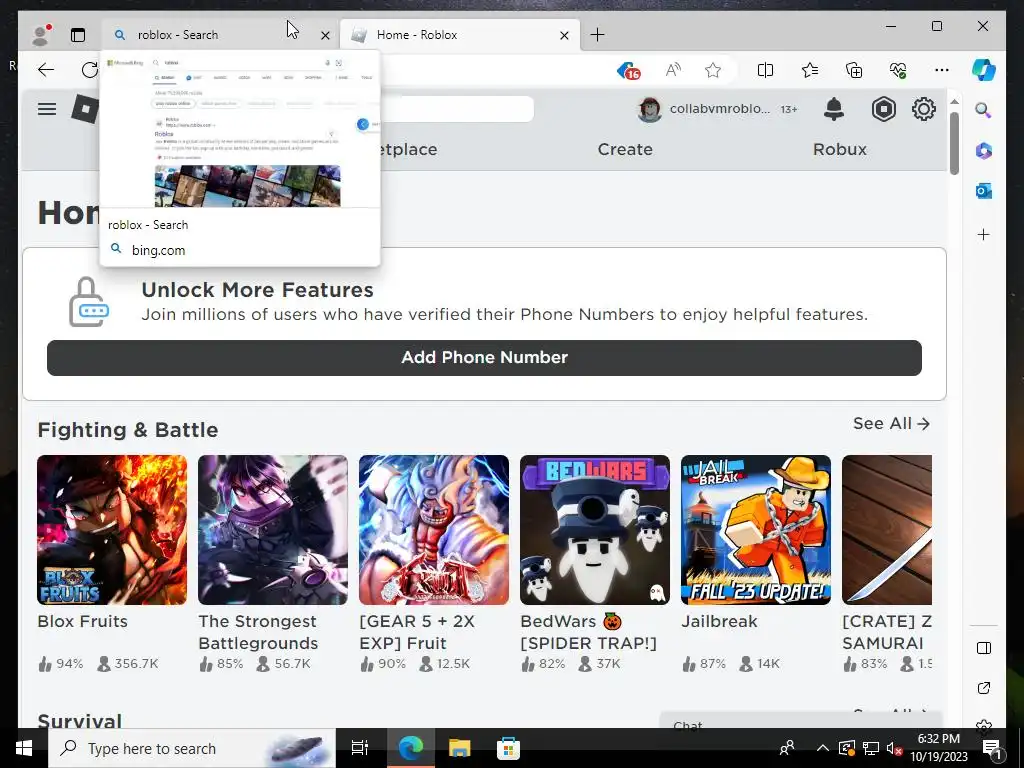
Task: Click the Edge icon on taskbar
Action: coord(411,748)
